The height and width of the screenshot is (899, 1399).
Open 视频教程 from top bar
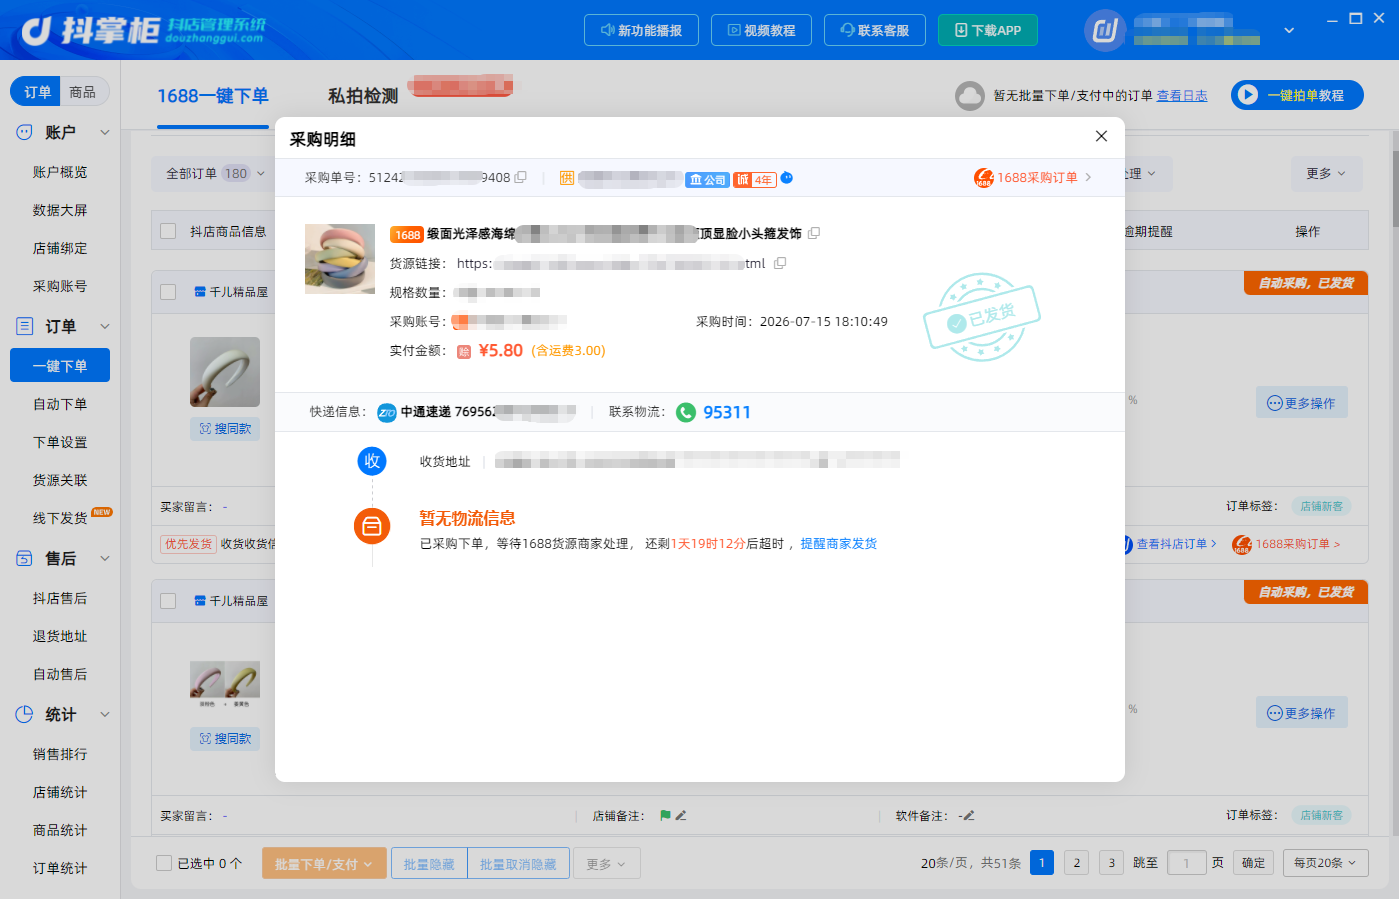(x=761, y=30)
